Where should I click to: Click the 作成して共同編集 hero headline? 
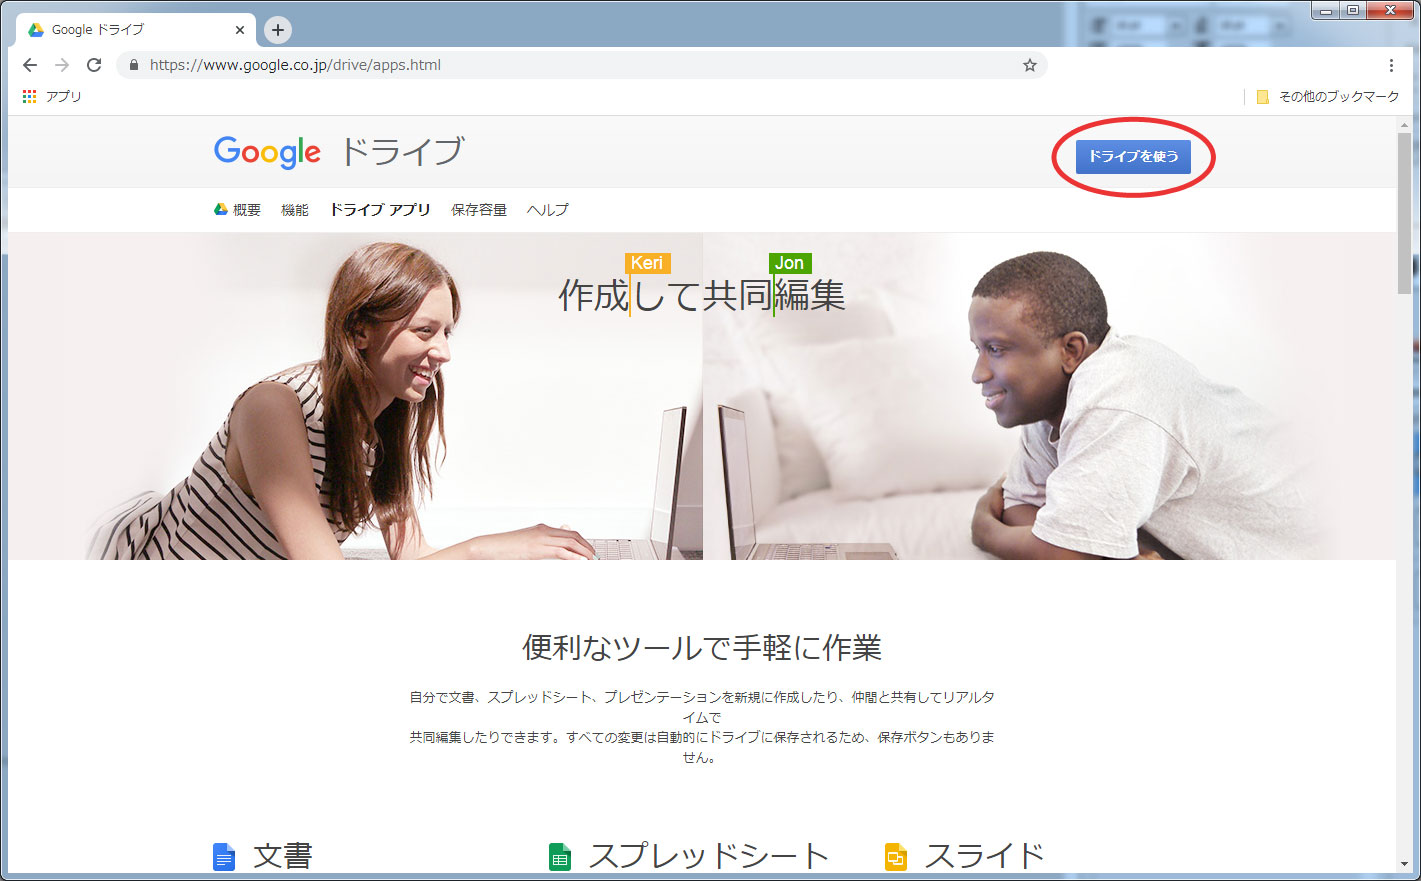click(x=702, y=296)
